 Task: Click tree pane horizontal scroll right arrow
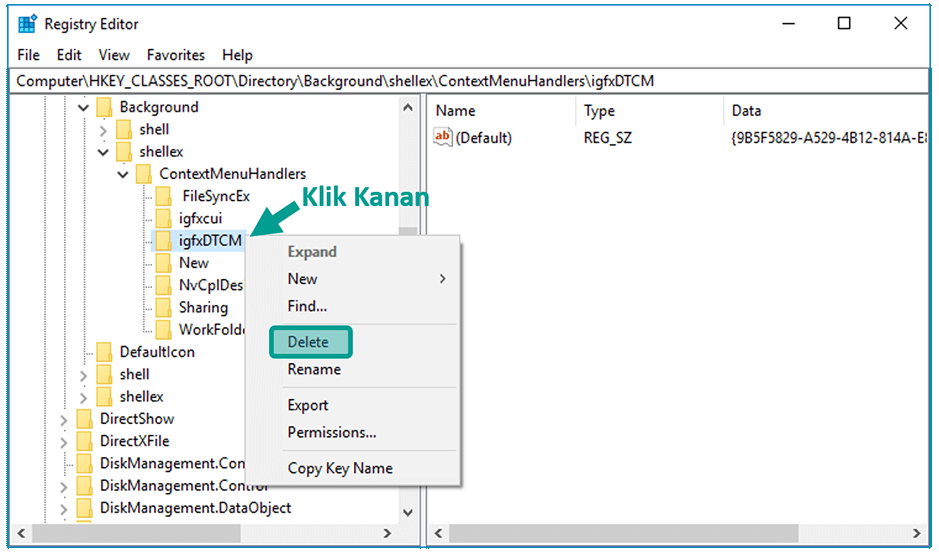click(x=387, y=533)
